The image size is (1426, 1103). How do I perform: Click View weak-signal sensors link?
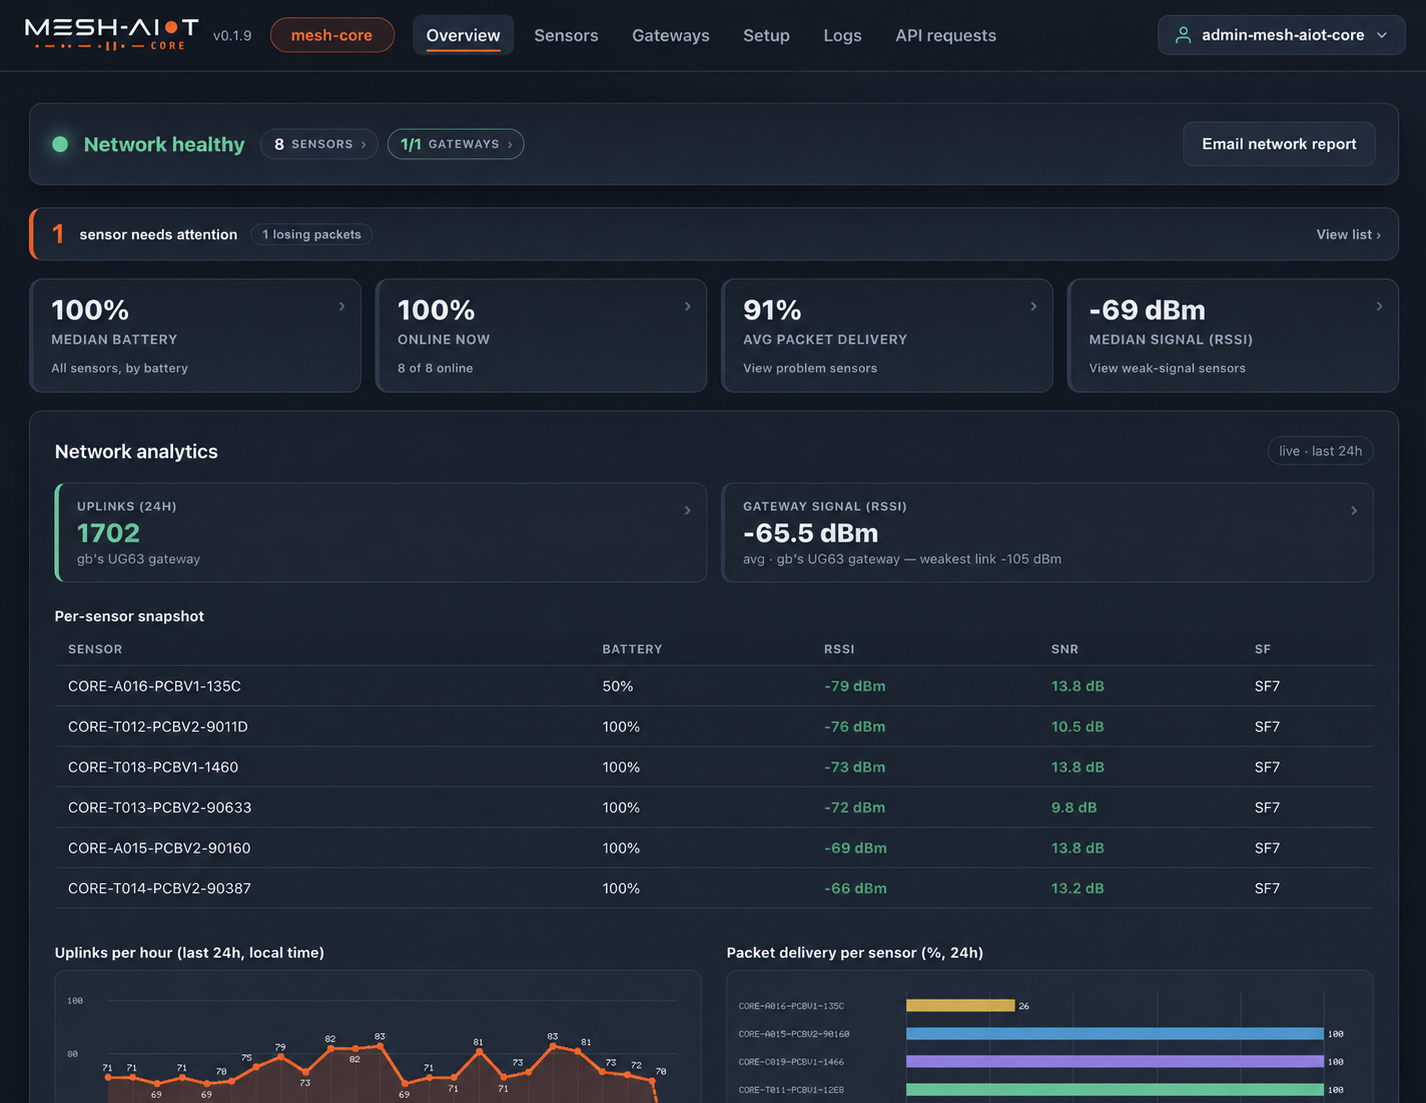pyautogui.click(x=1167, y=368)
